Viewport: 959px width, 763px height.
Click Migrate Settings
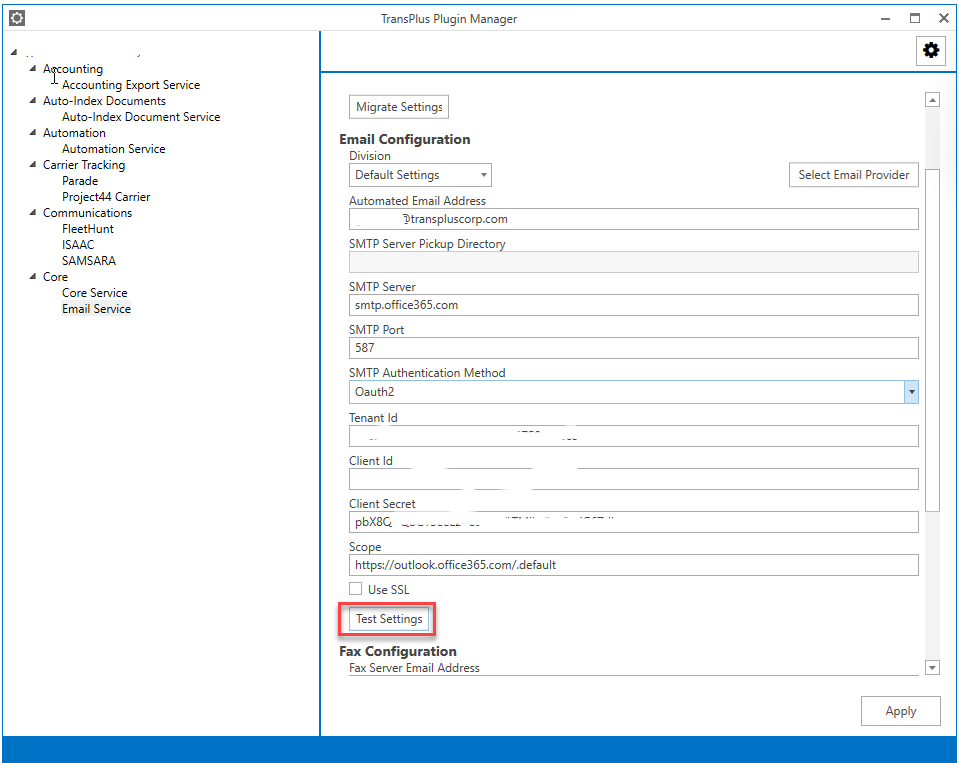coord(398,106)
